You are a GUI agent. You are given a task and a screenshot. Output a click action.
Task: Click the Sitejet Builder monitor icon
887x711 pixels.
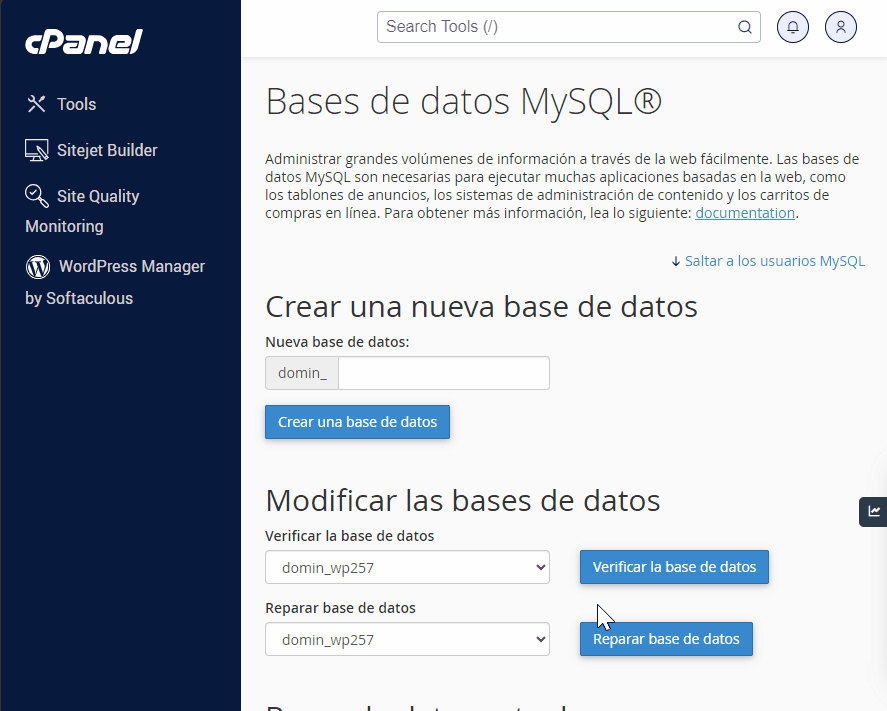[x=37, y=150]
